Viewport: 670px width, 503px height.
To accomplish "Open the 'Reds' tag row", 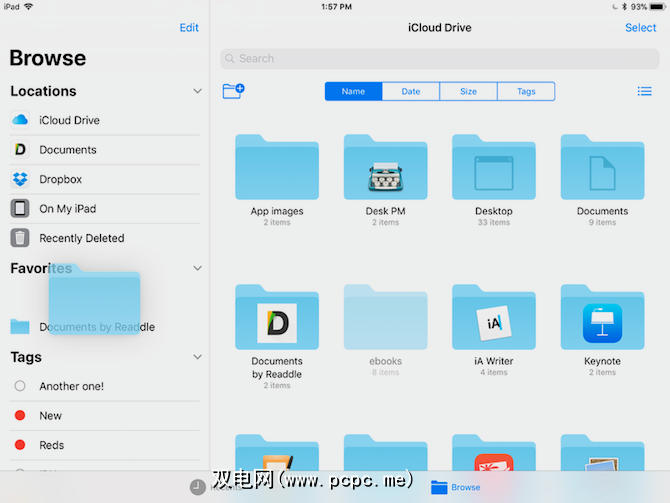I will click(105, 445).
